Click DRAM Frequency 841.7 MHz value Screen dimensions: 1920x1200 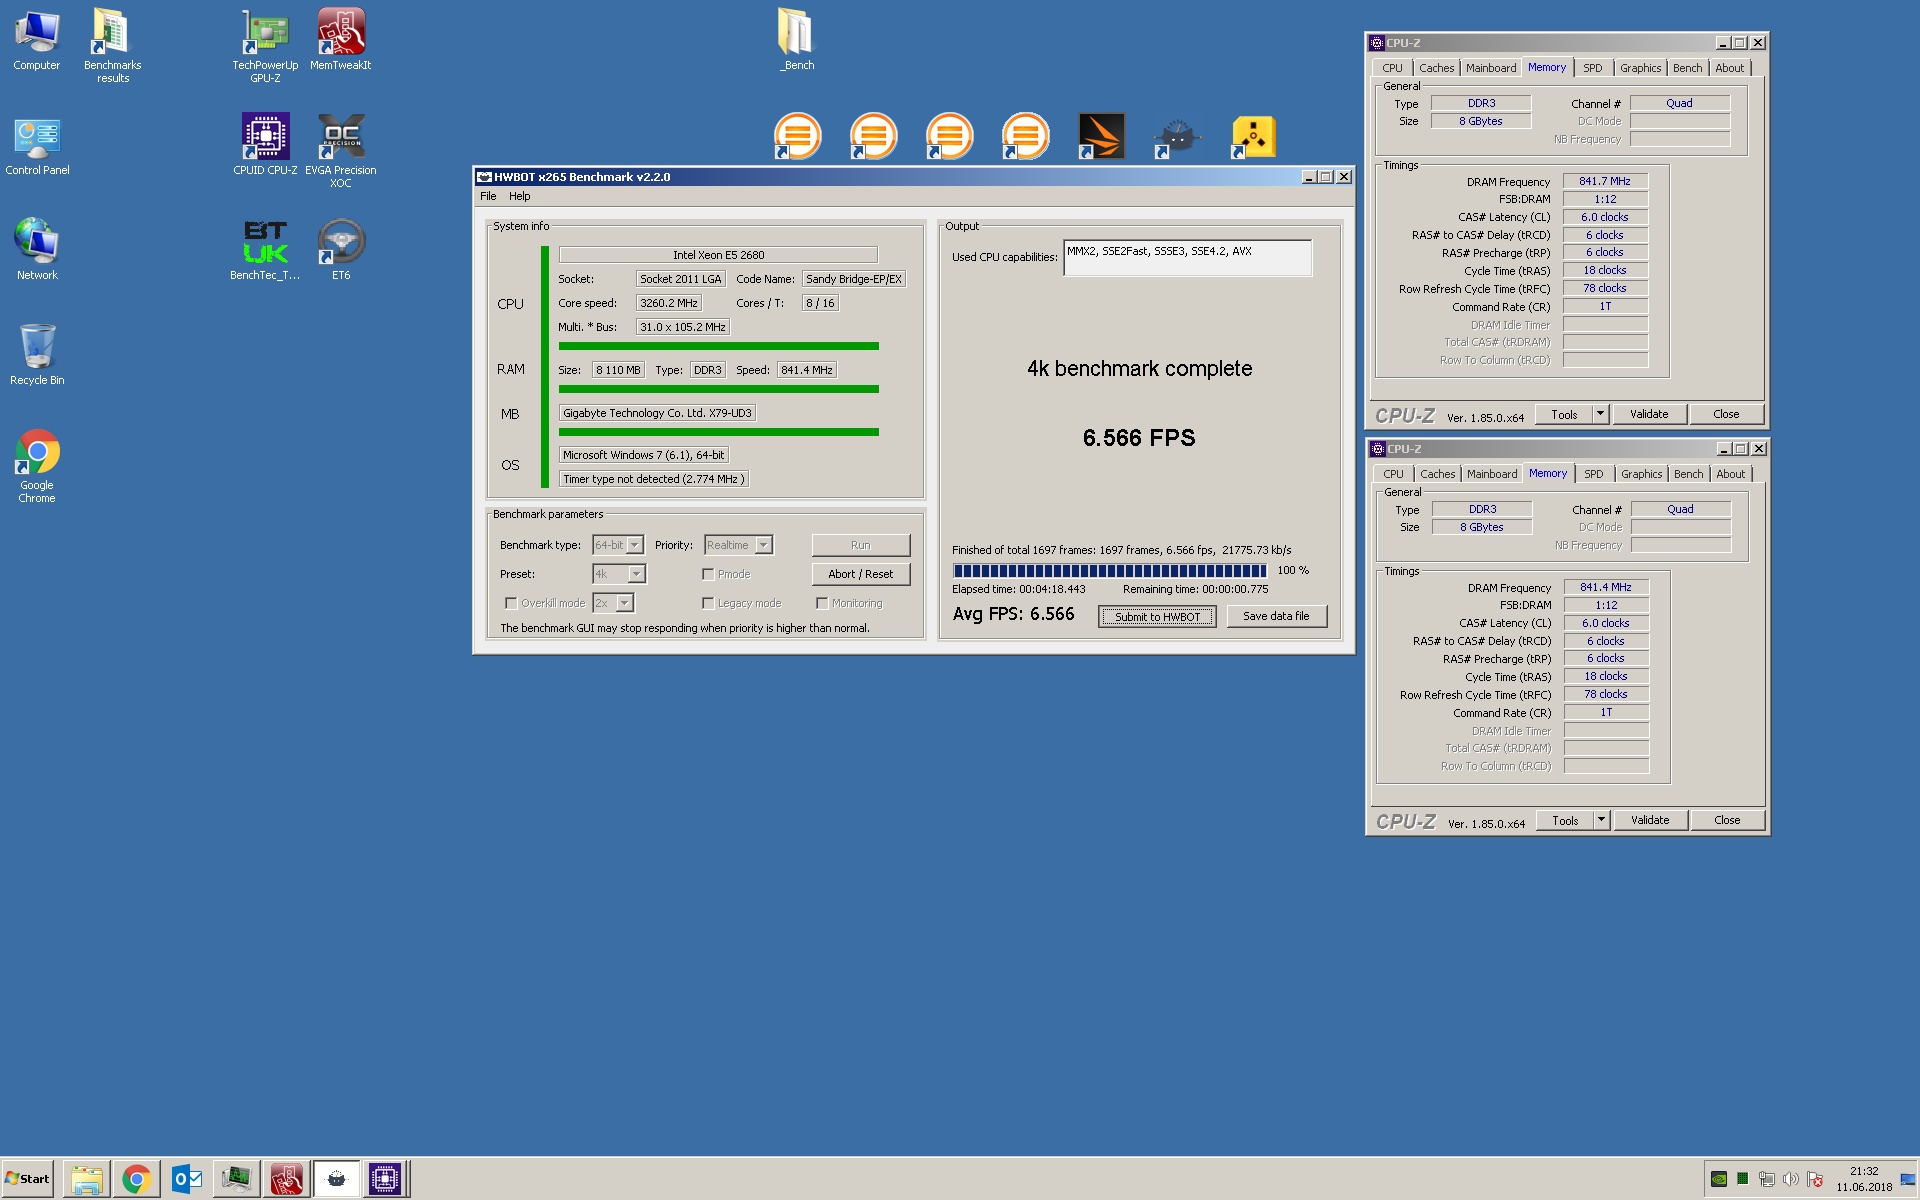[1605, 181]
